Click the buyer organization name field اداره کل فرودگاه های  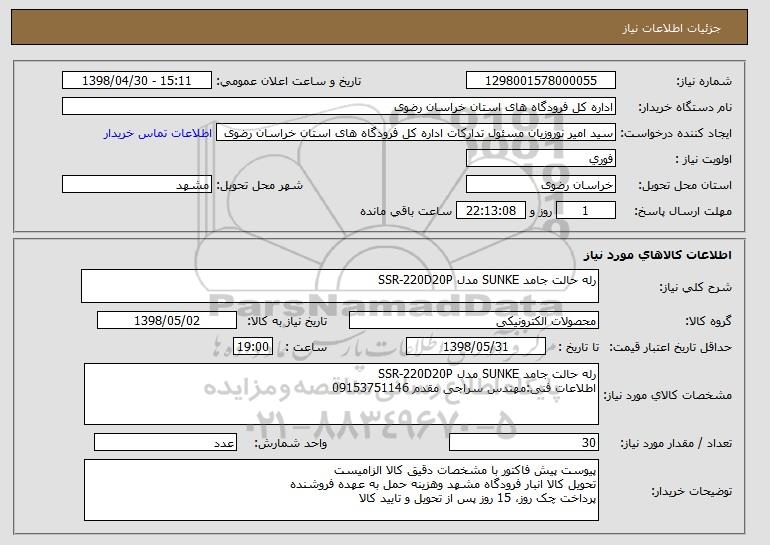tap(339, 107)
